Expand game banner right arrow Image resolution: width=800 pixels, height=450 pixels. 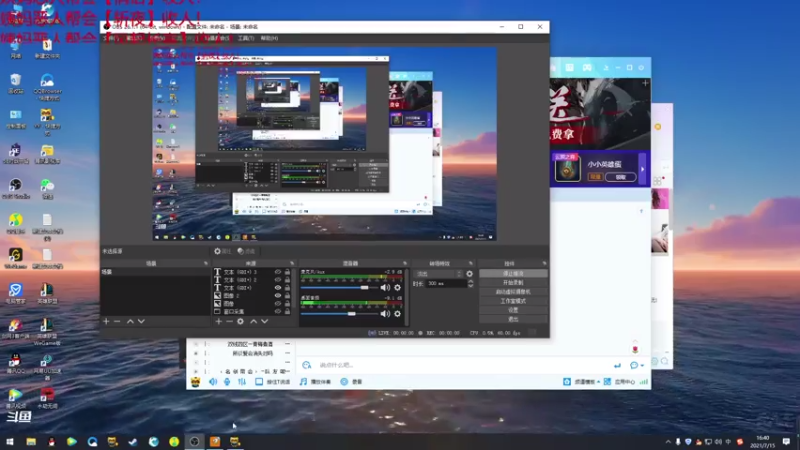coord(642,169)
